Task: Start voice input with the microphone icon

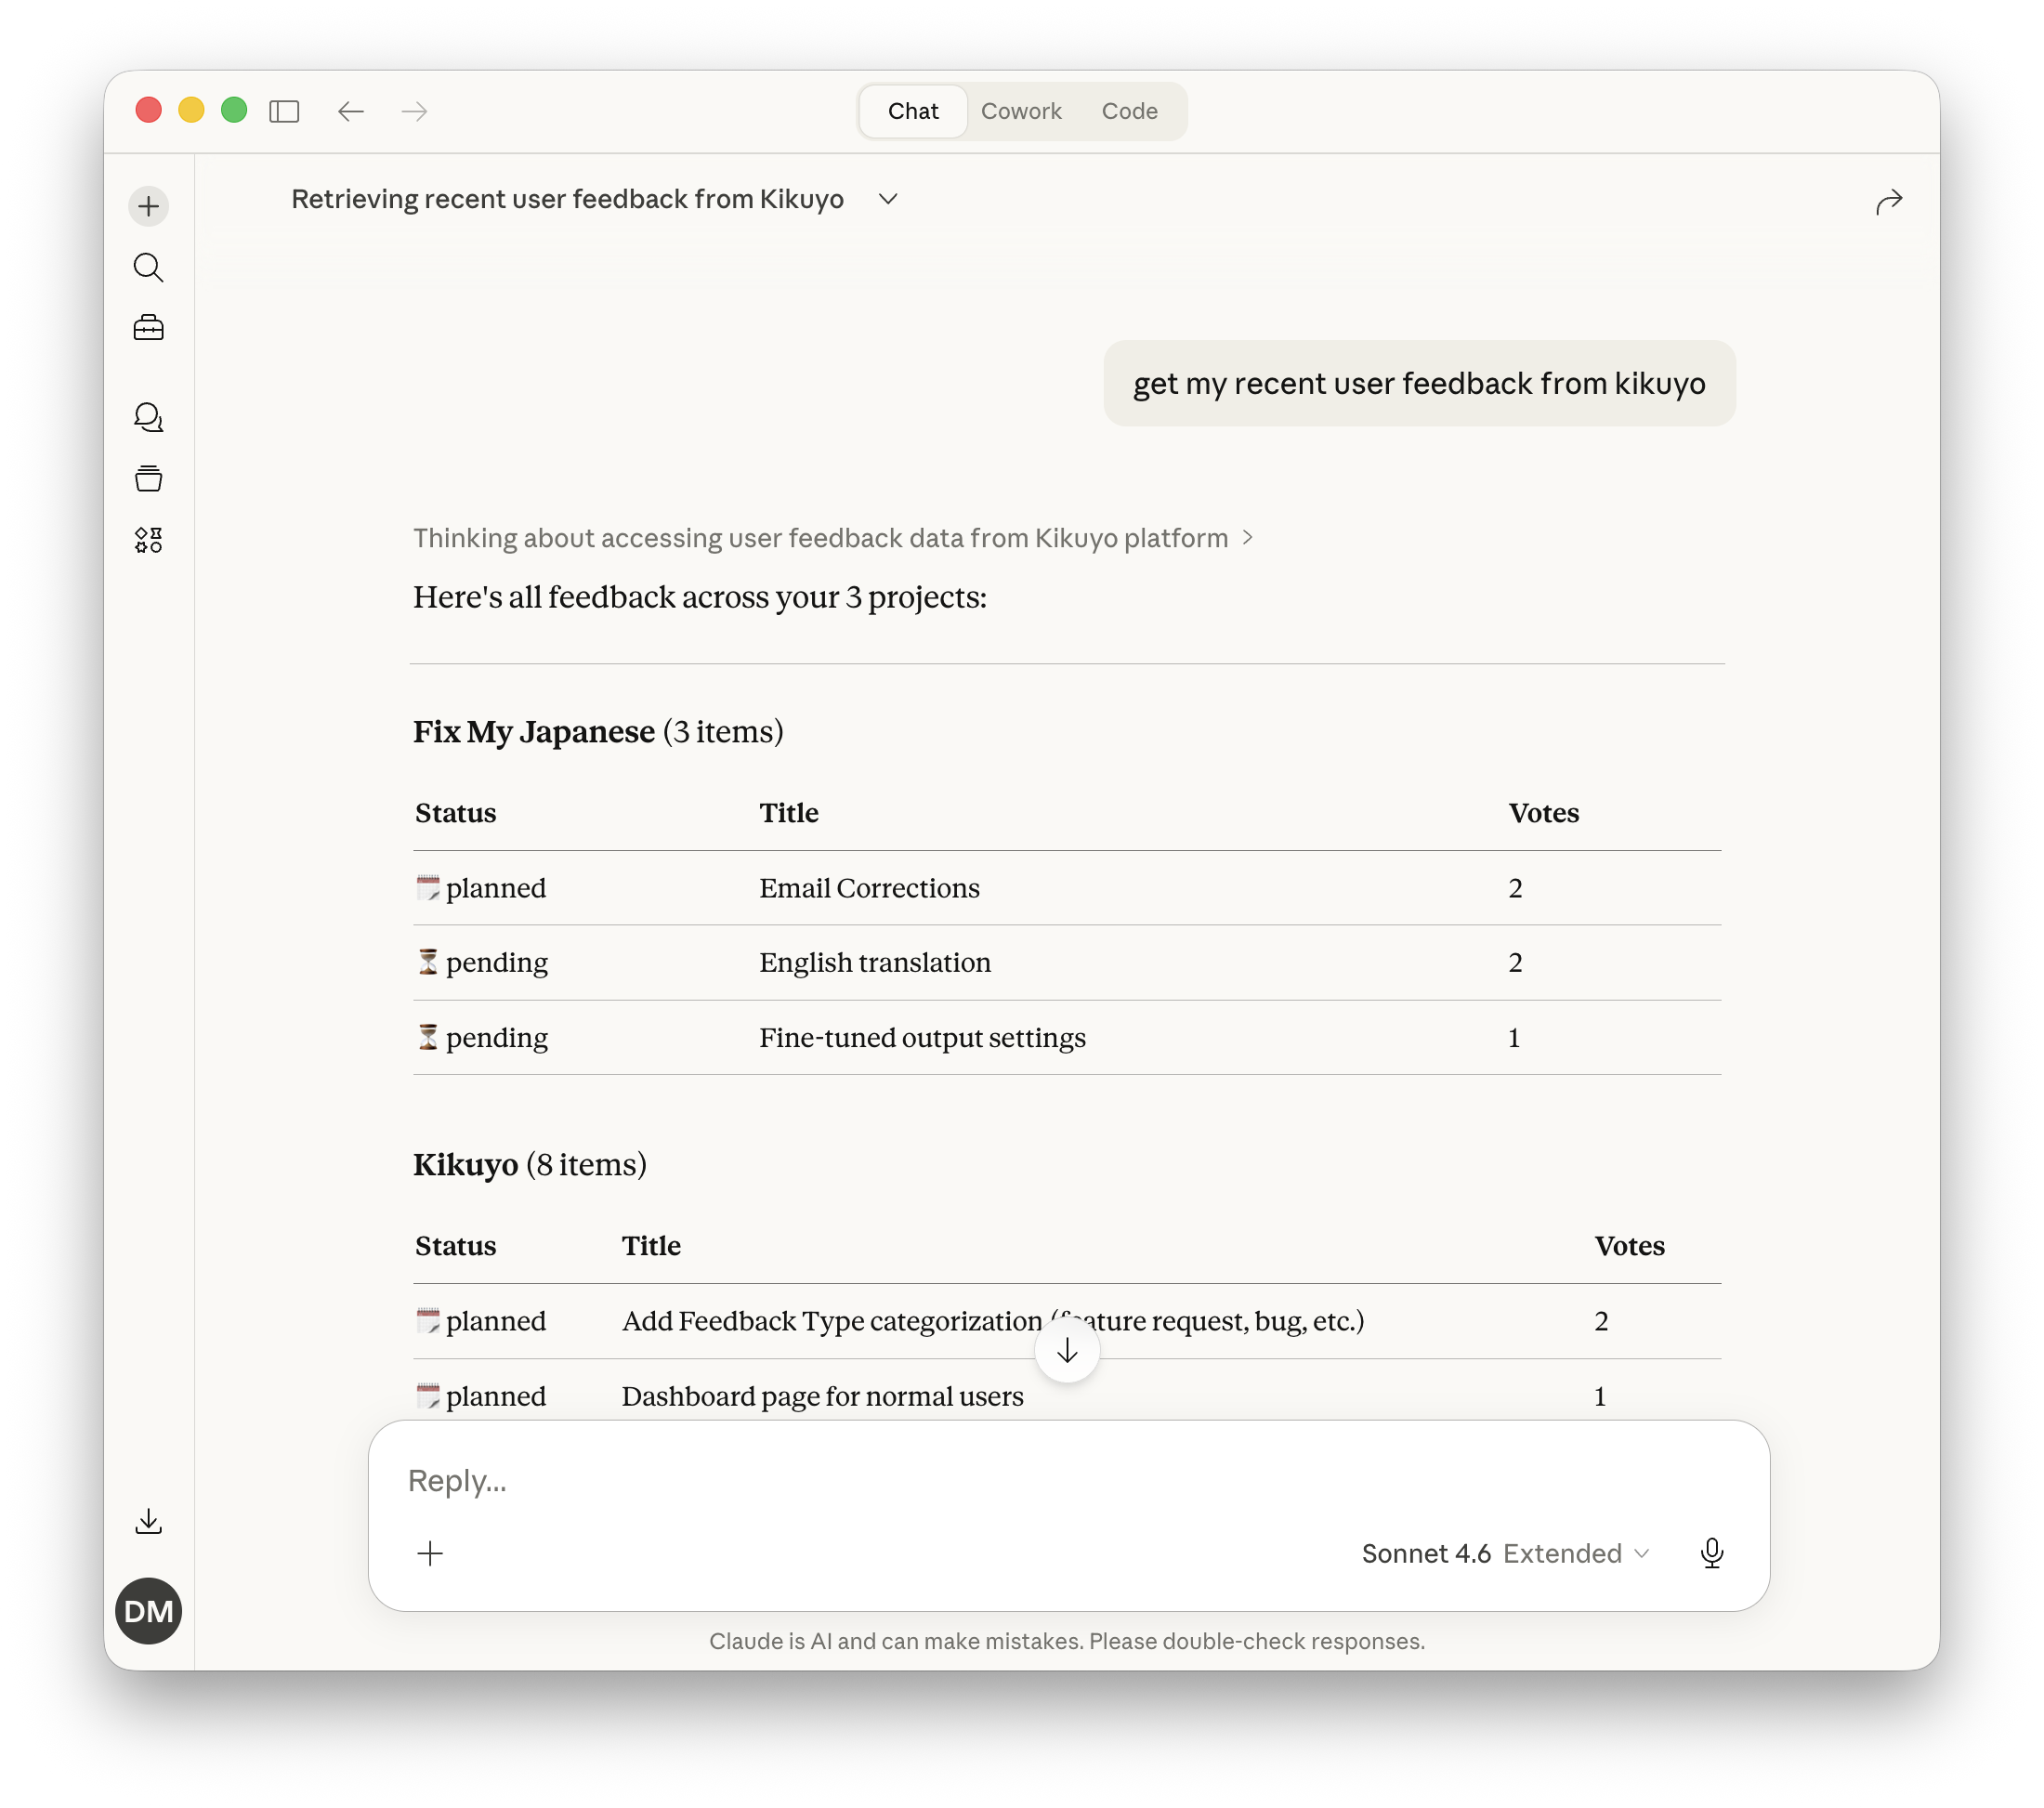Action: [x=1711, y=1553]
